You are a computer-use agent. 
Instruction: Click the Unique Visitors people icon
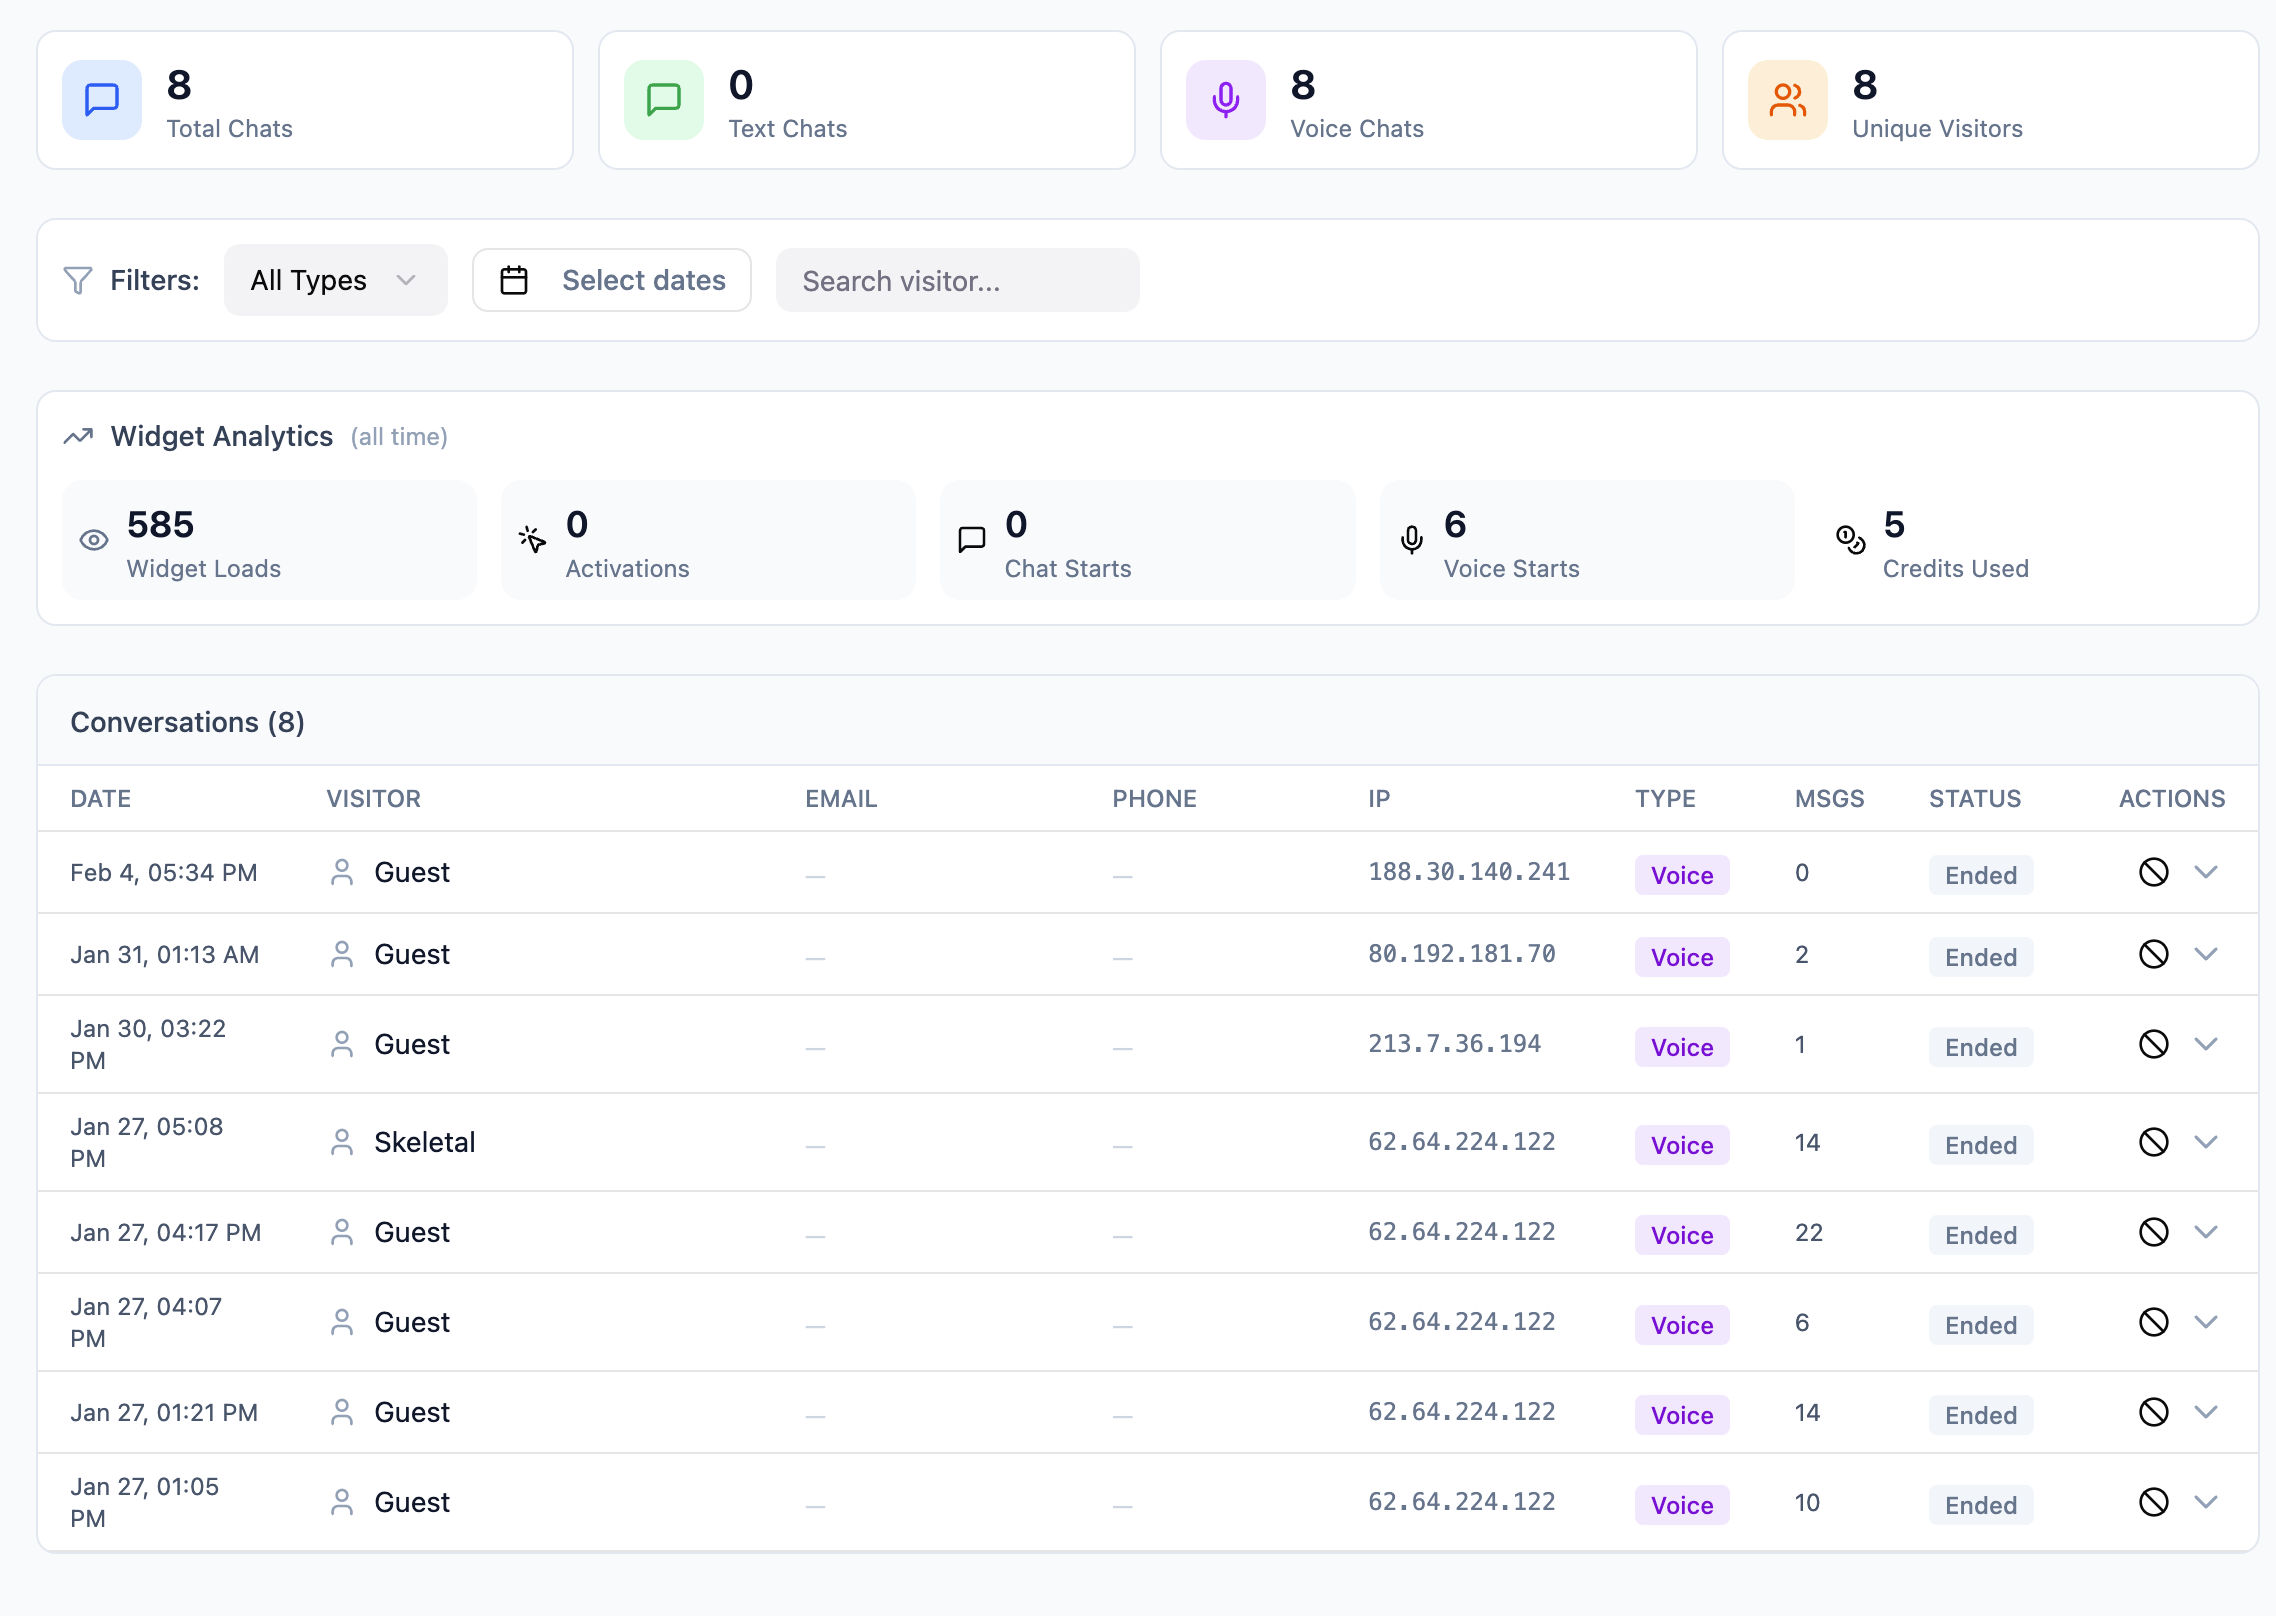pyautogui.click(x=1787, y=99)
